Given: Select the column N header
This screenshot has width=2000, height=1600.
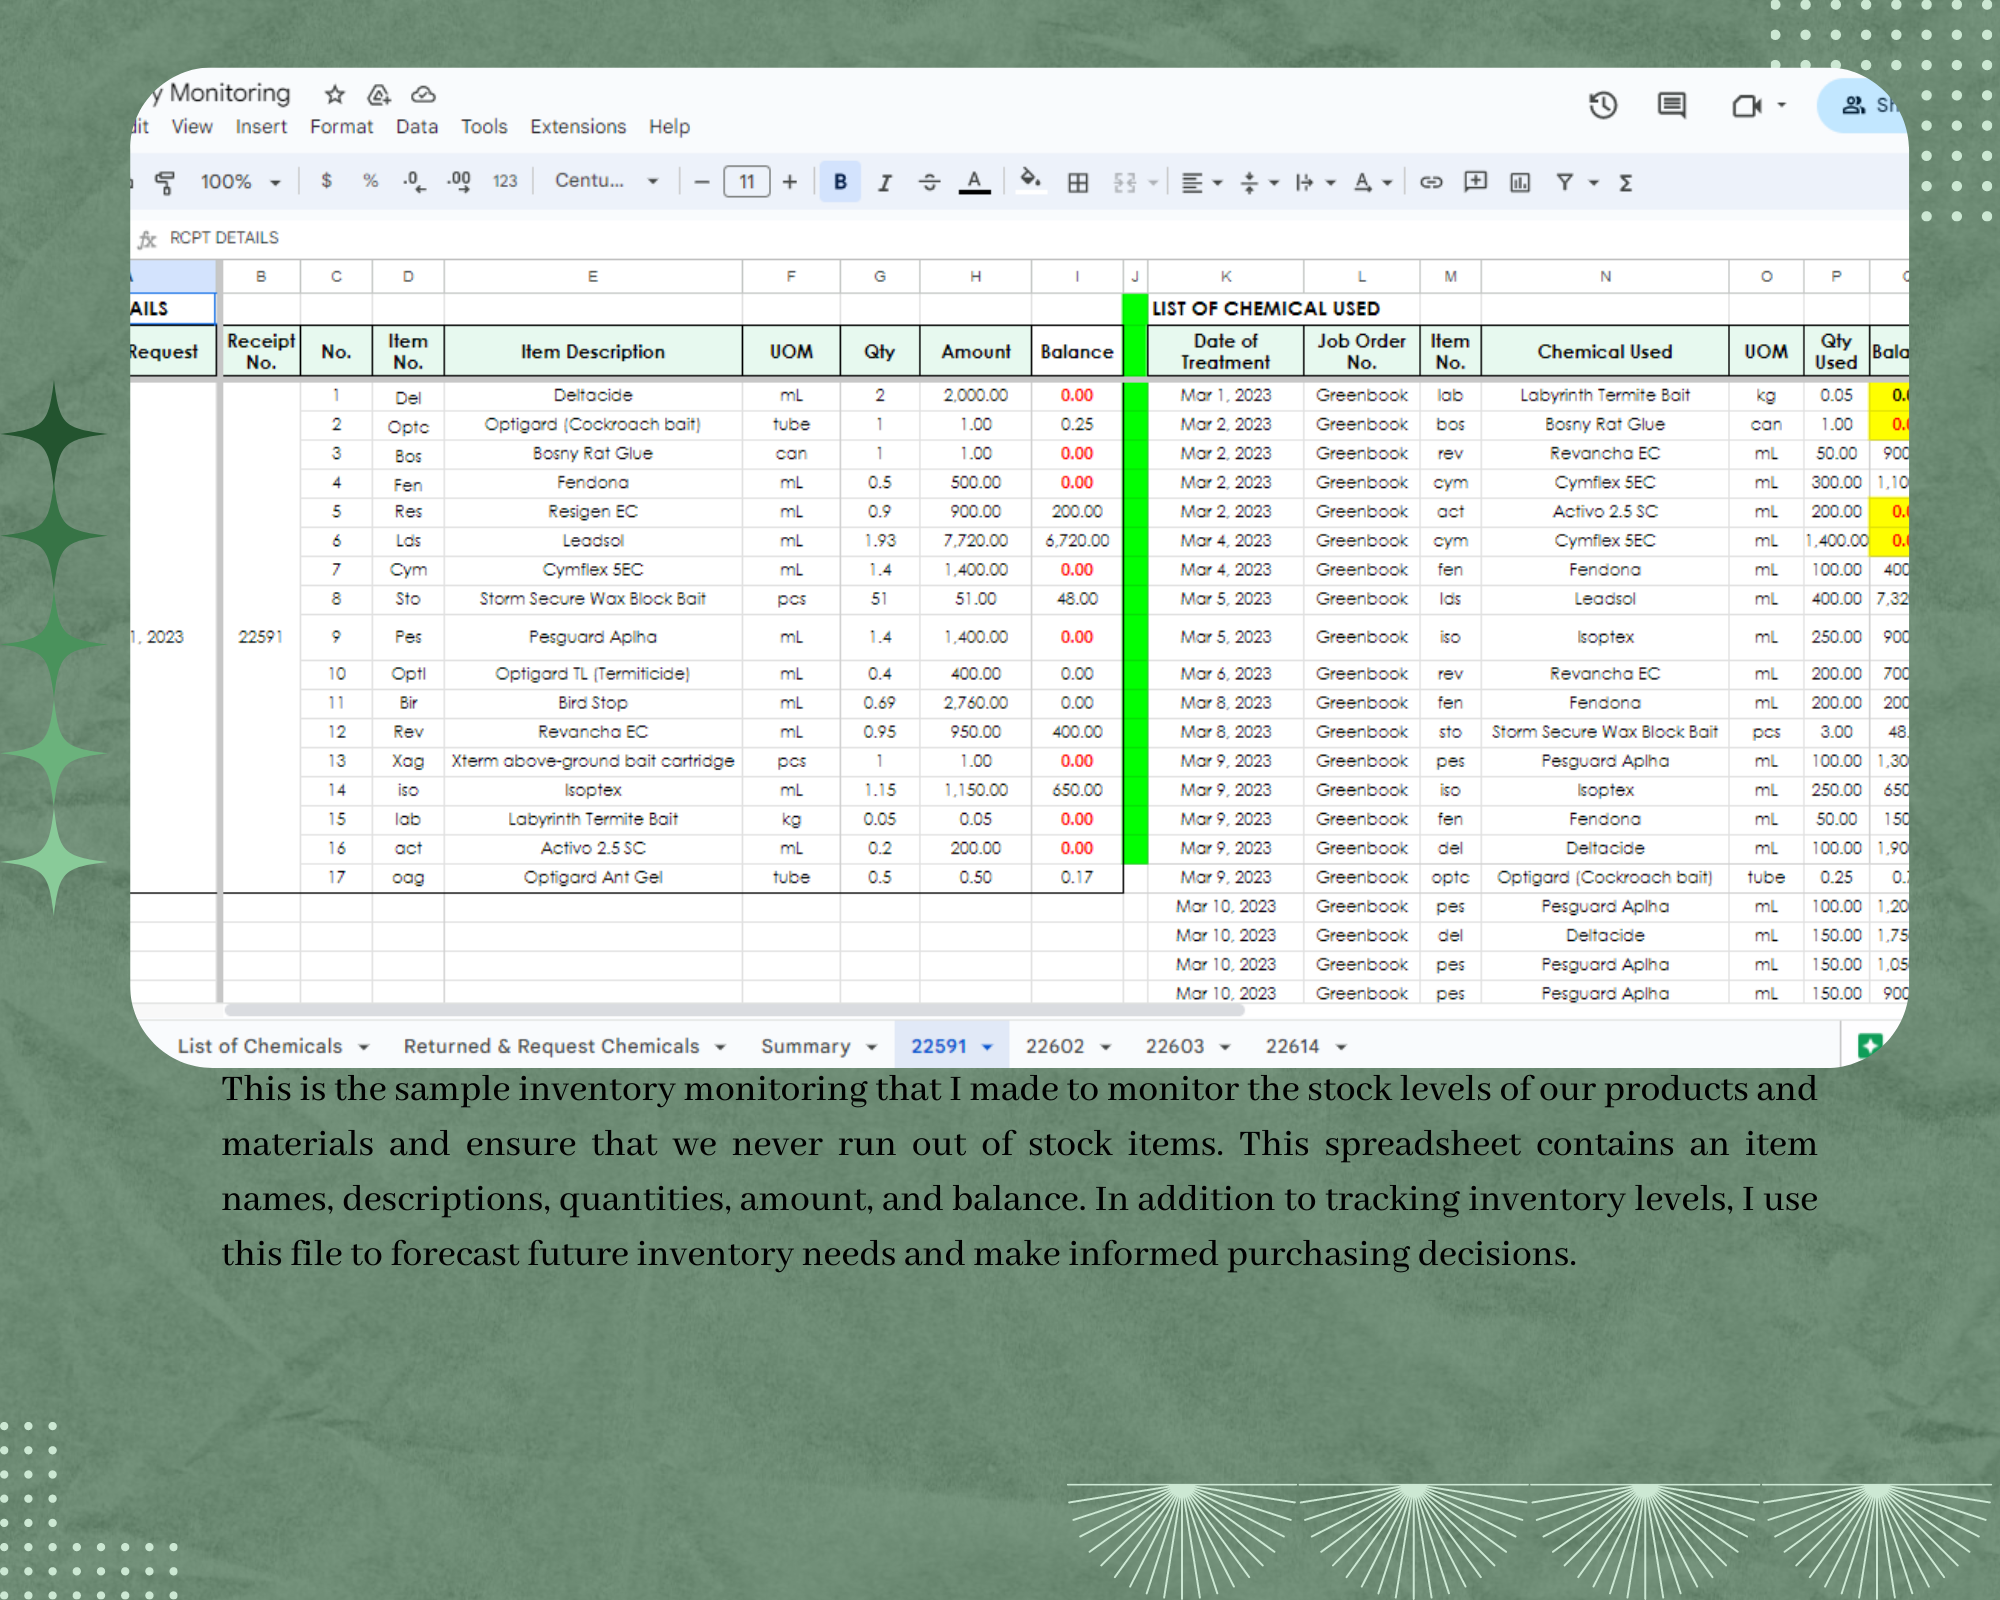Looking at the screenshot, I should pyautogui.click(x=1605, y=277).
